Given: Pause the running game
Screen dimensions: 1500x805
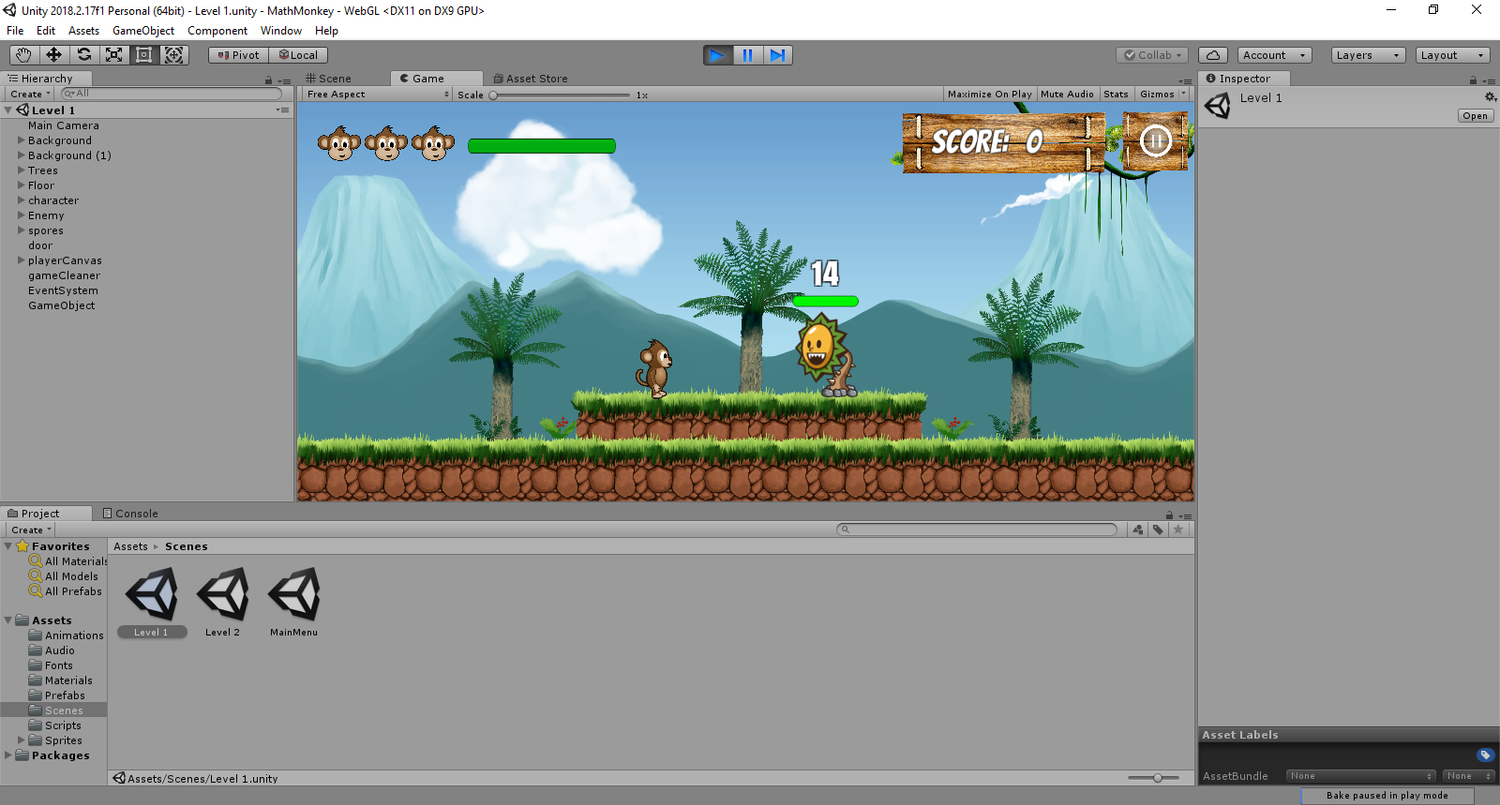Looking at the screenshot, I should 747,55.
